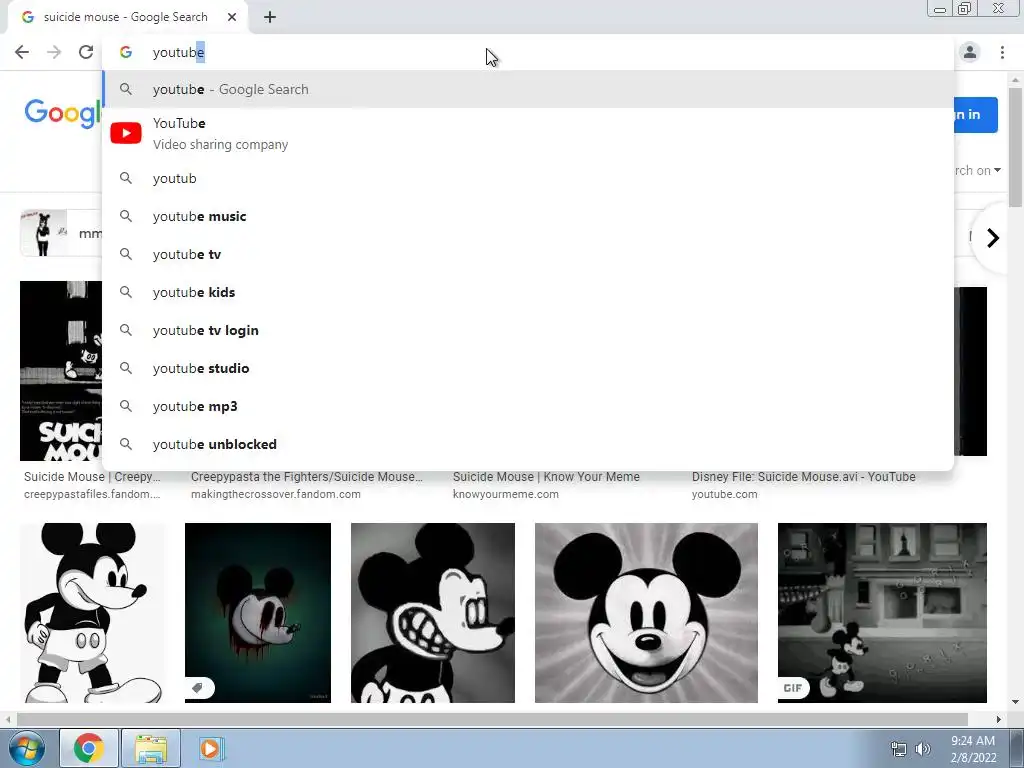Click the youtube.com source text
Image resolution: width=1024 pixels, height=768 pixels.
click(x=725, y=494)
